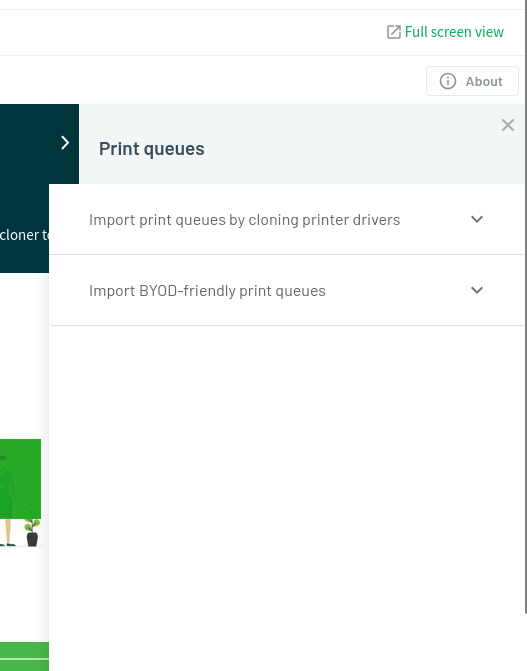Viewport: 527px width, 671px height.
Task: Click the potted plant illustration
Action: 32,532
